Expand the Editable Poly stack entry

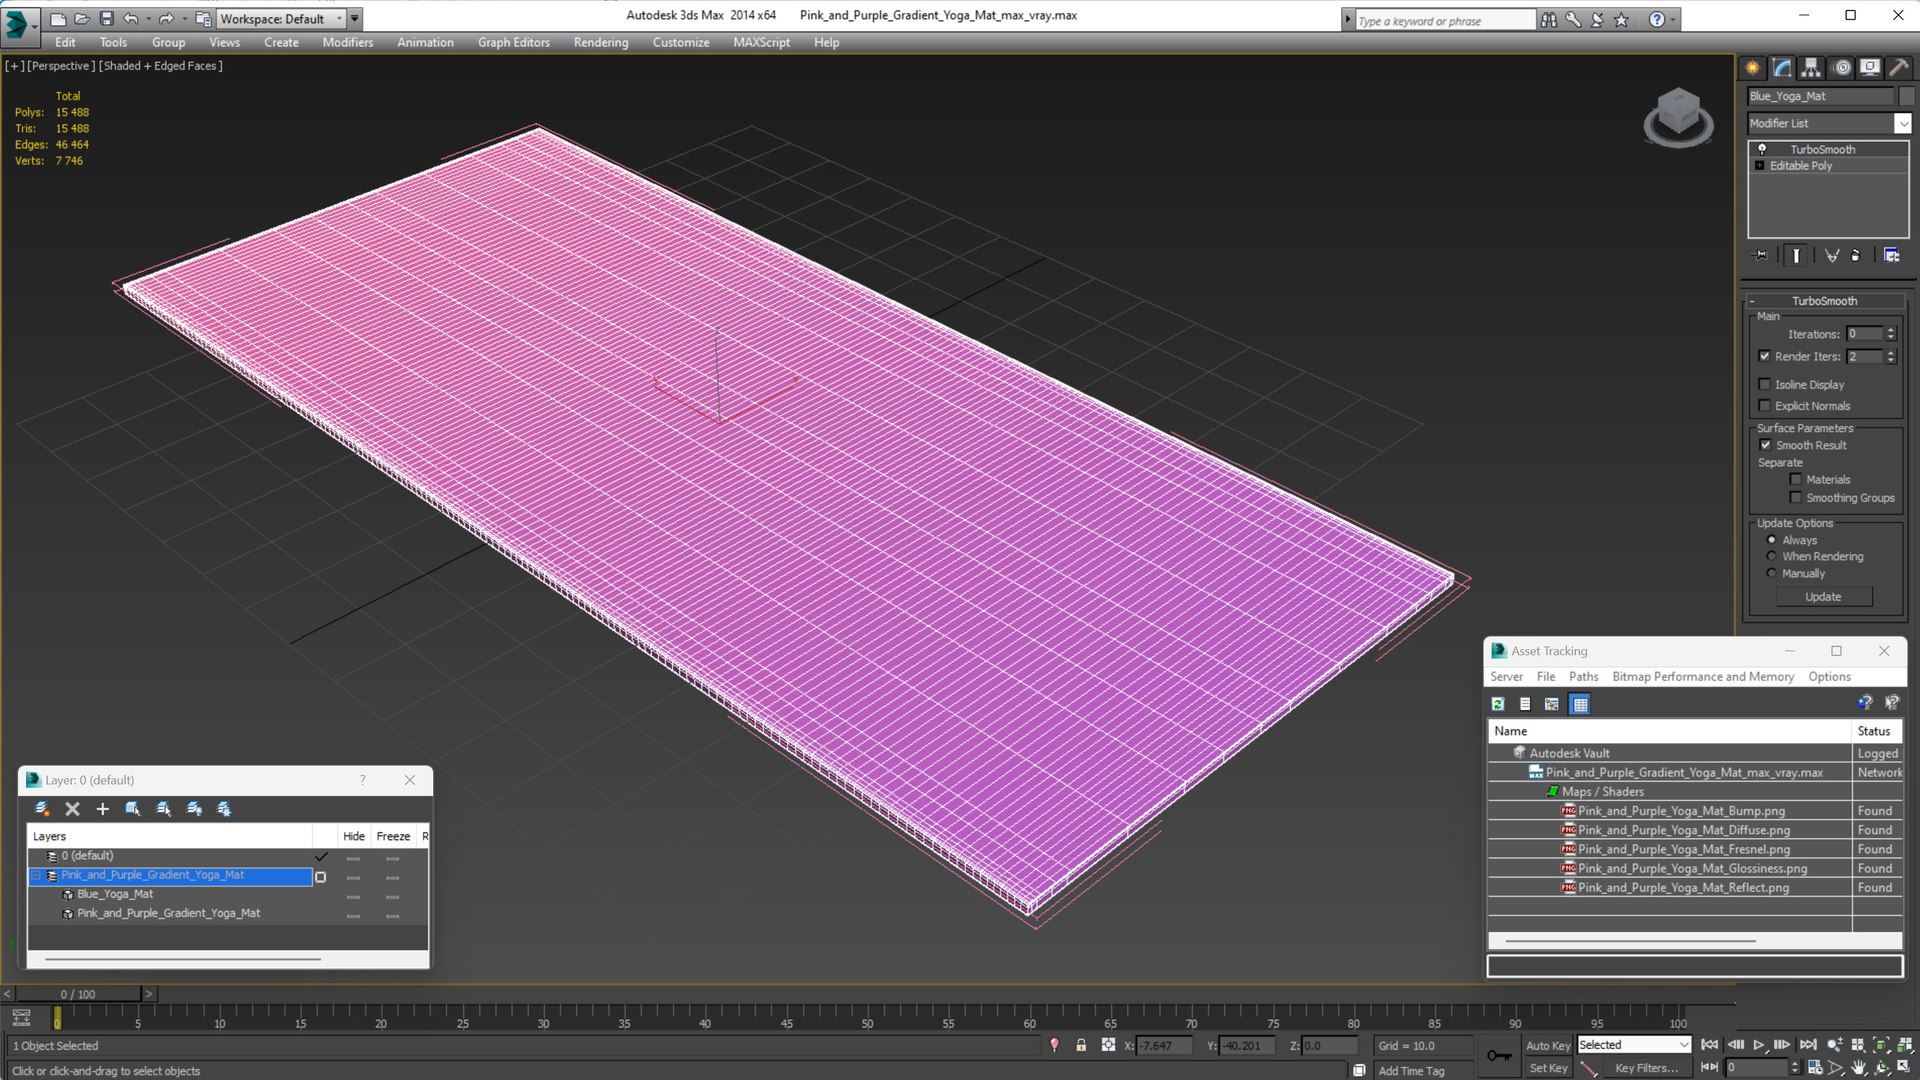1759,166
